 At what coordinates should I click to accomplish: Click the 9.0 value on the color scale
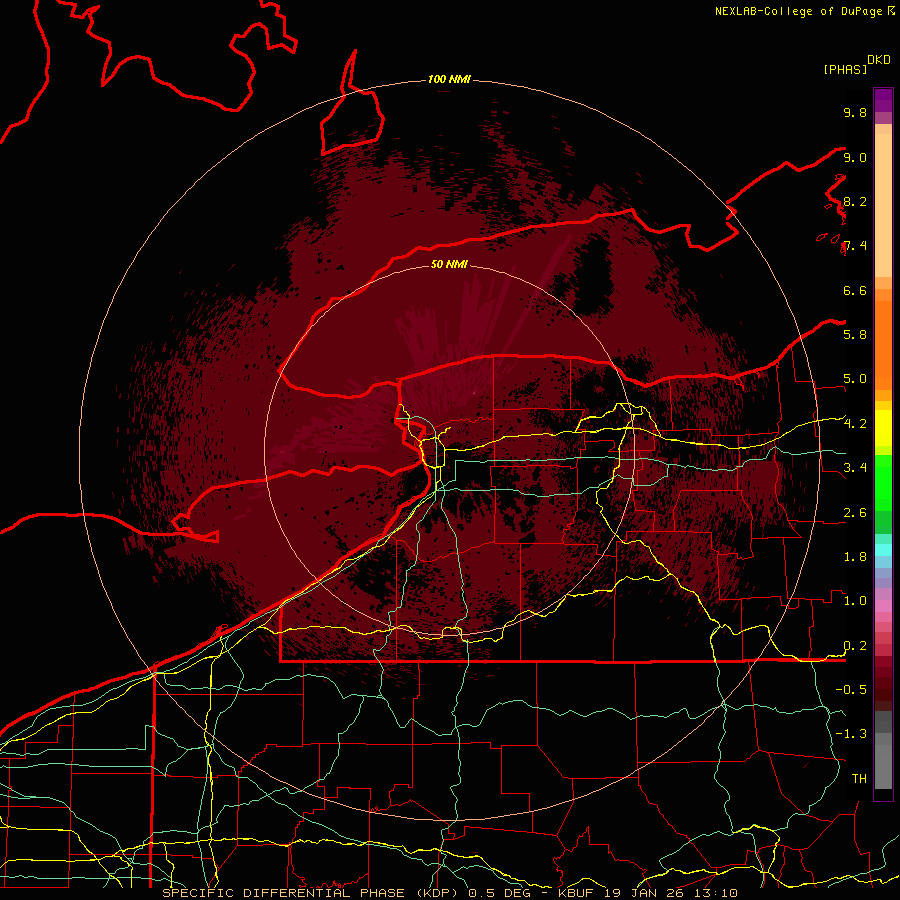855,157
